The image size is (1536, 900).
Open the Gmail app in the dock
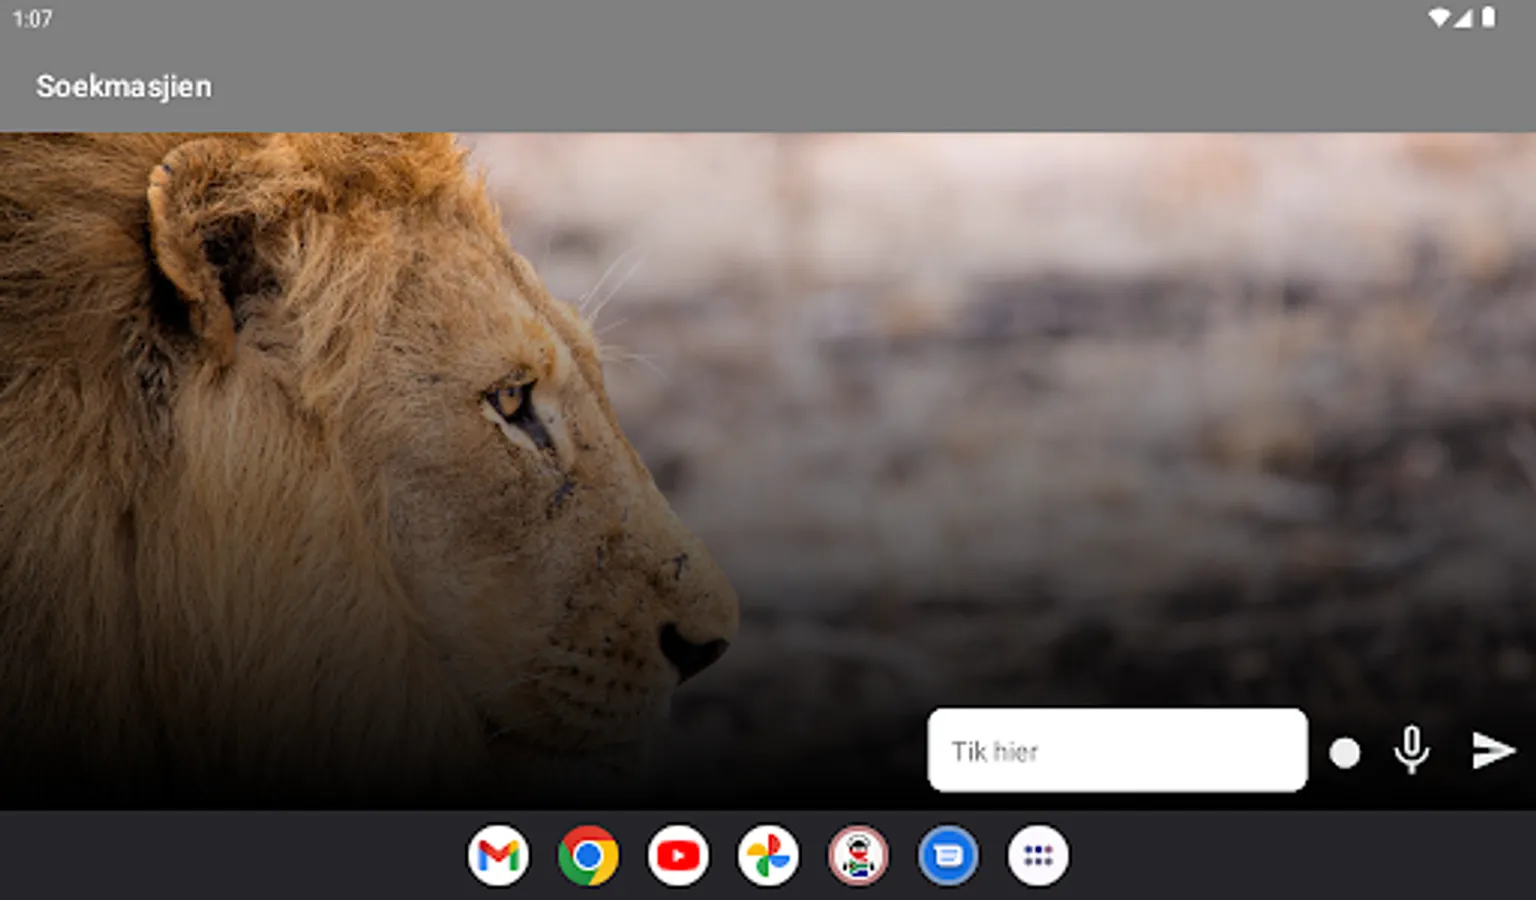coord(498,856)
